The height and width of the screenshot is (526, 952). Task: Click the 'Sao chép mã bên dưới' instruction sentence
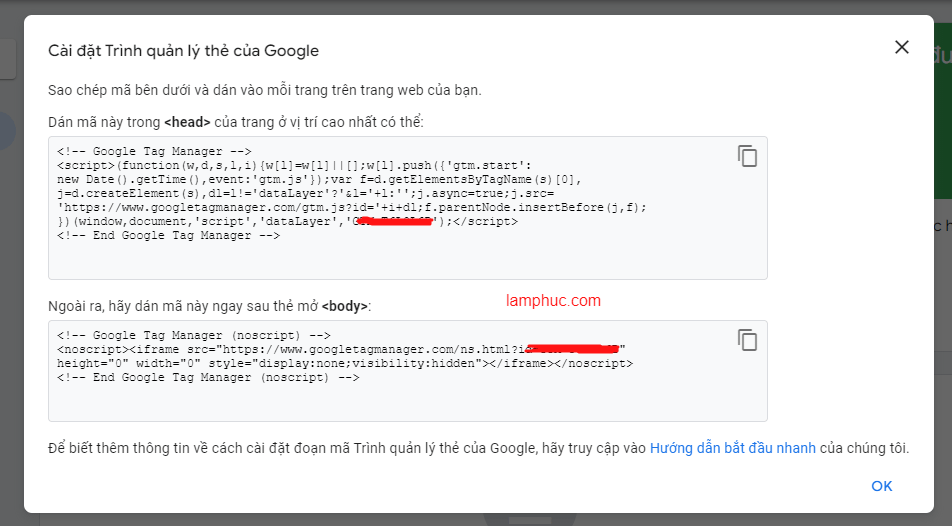click(x=265, y=90)
